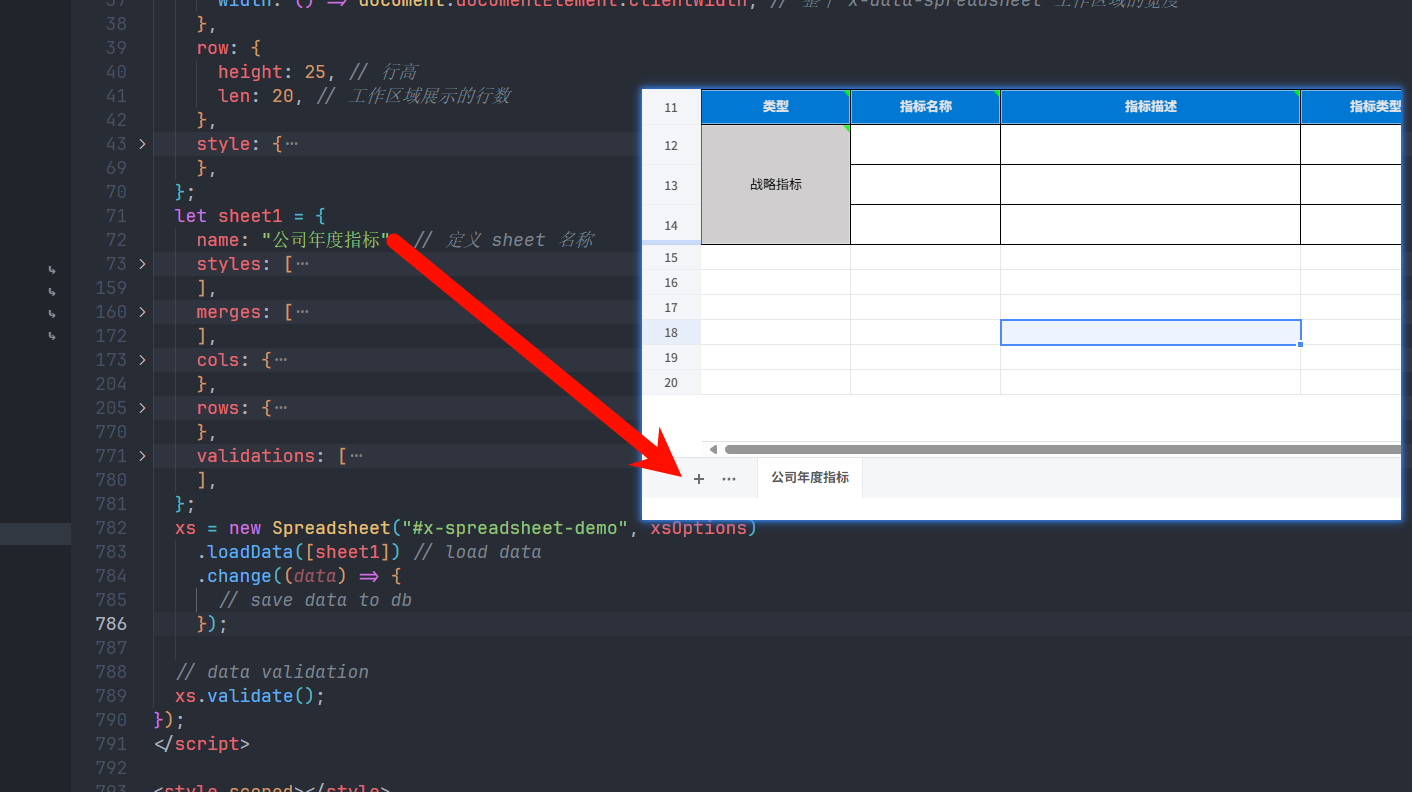This screenshot has height=792, width=1412.
Task: Click the left arrow of the spreadsheet scrollbar
Action: tap(713, 448)
